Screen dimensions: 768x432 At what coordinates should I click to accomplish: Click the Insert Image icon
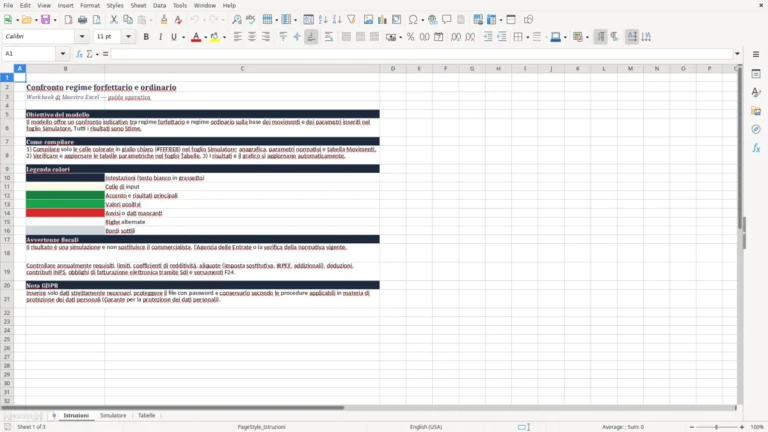tap(368, 20)
